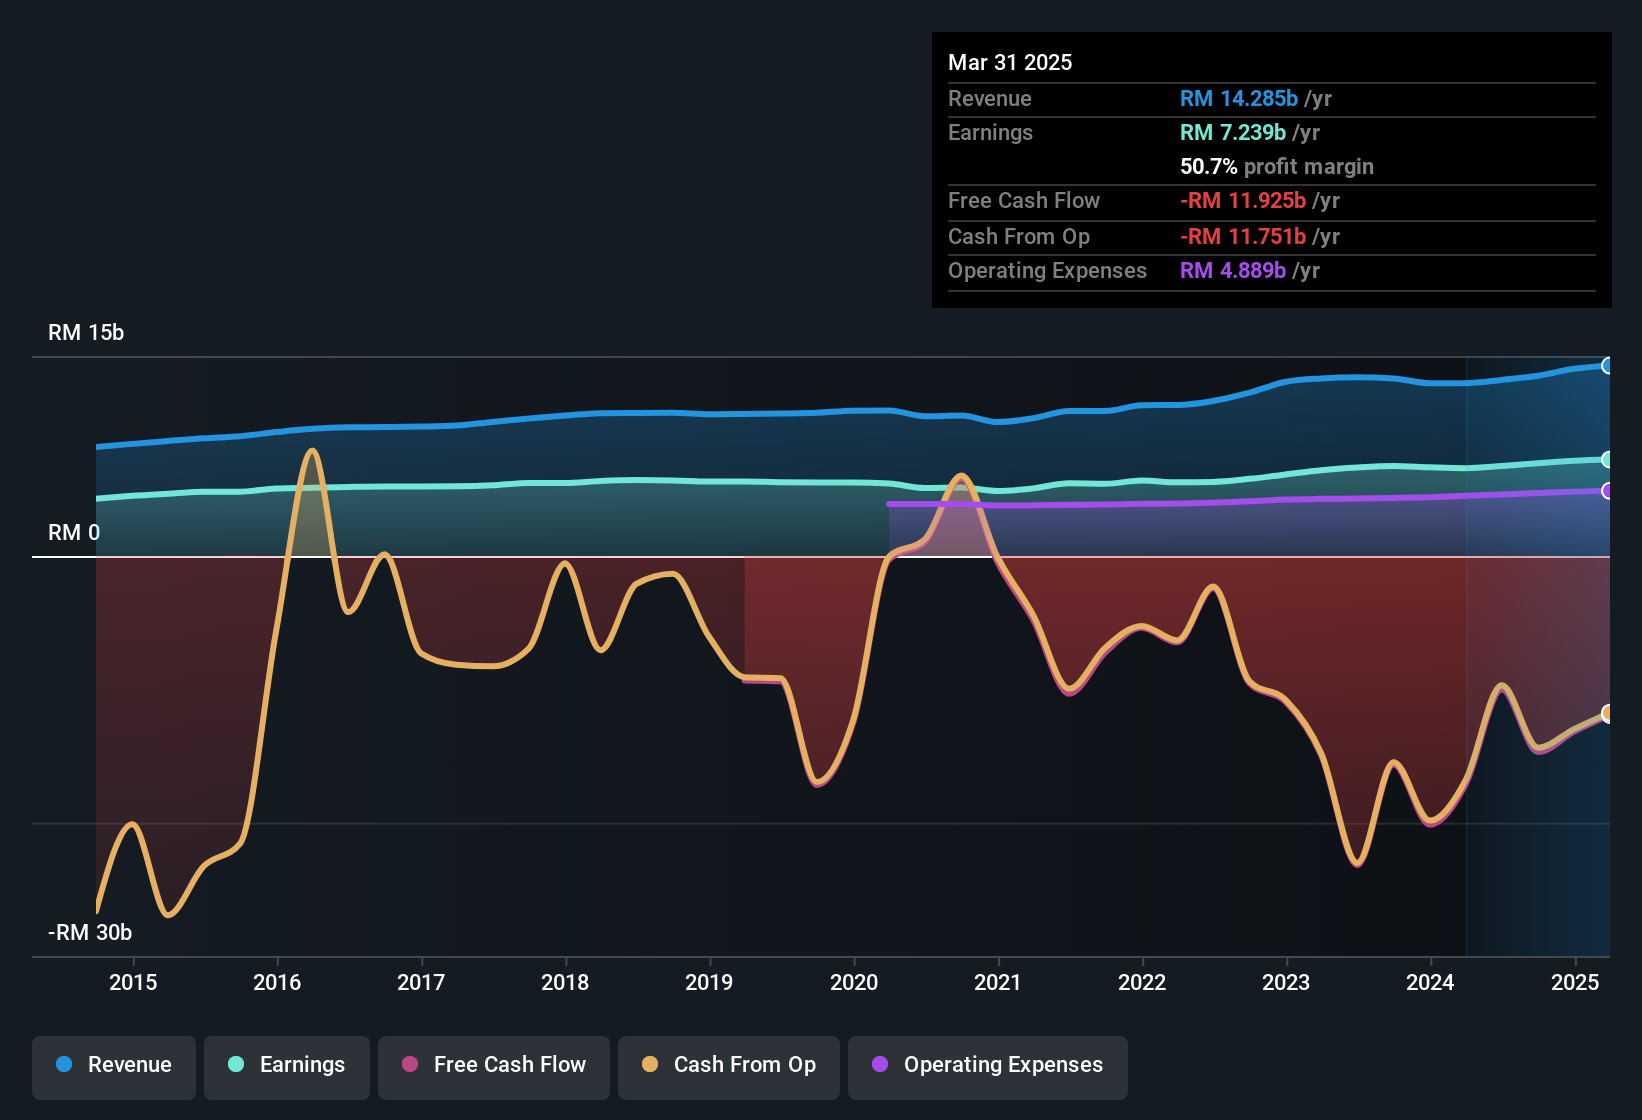
Task: Select the Revenue endpoint marker on the chart
Action: (x=1608, y=365)
